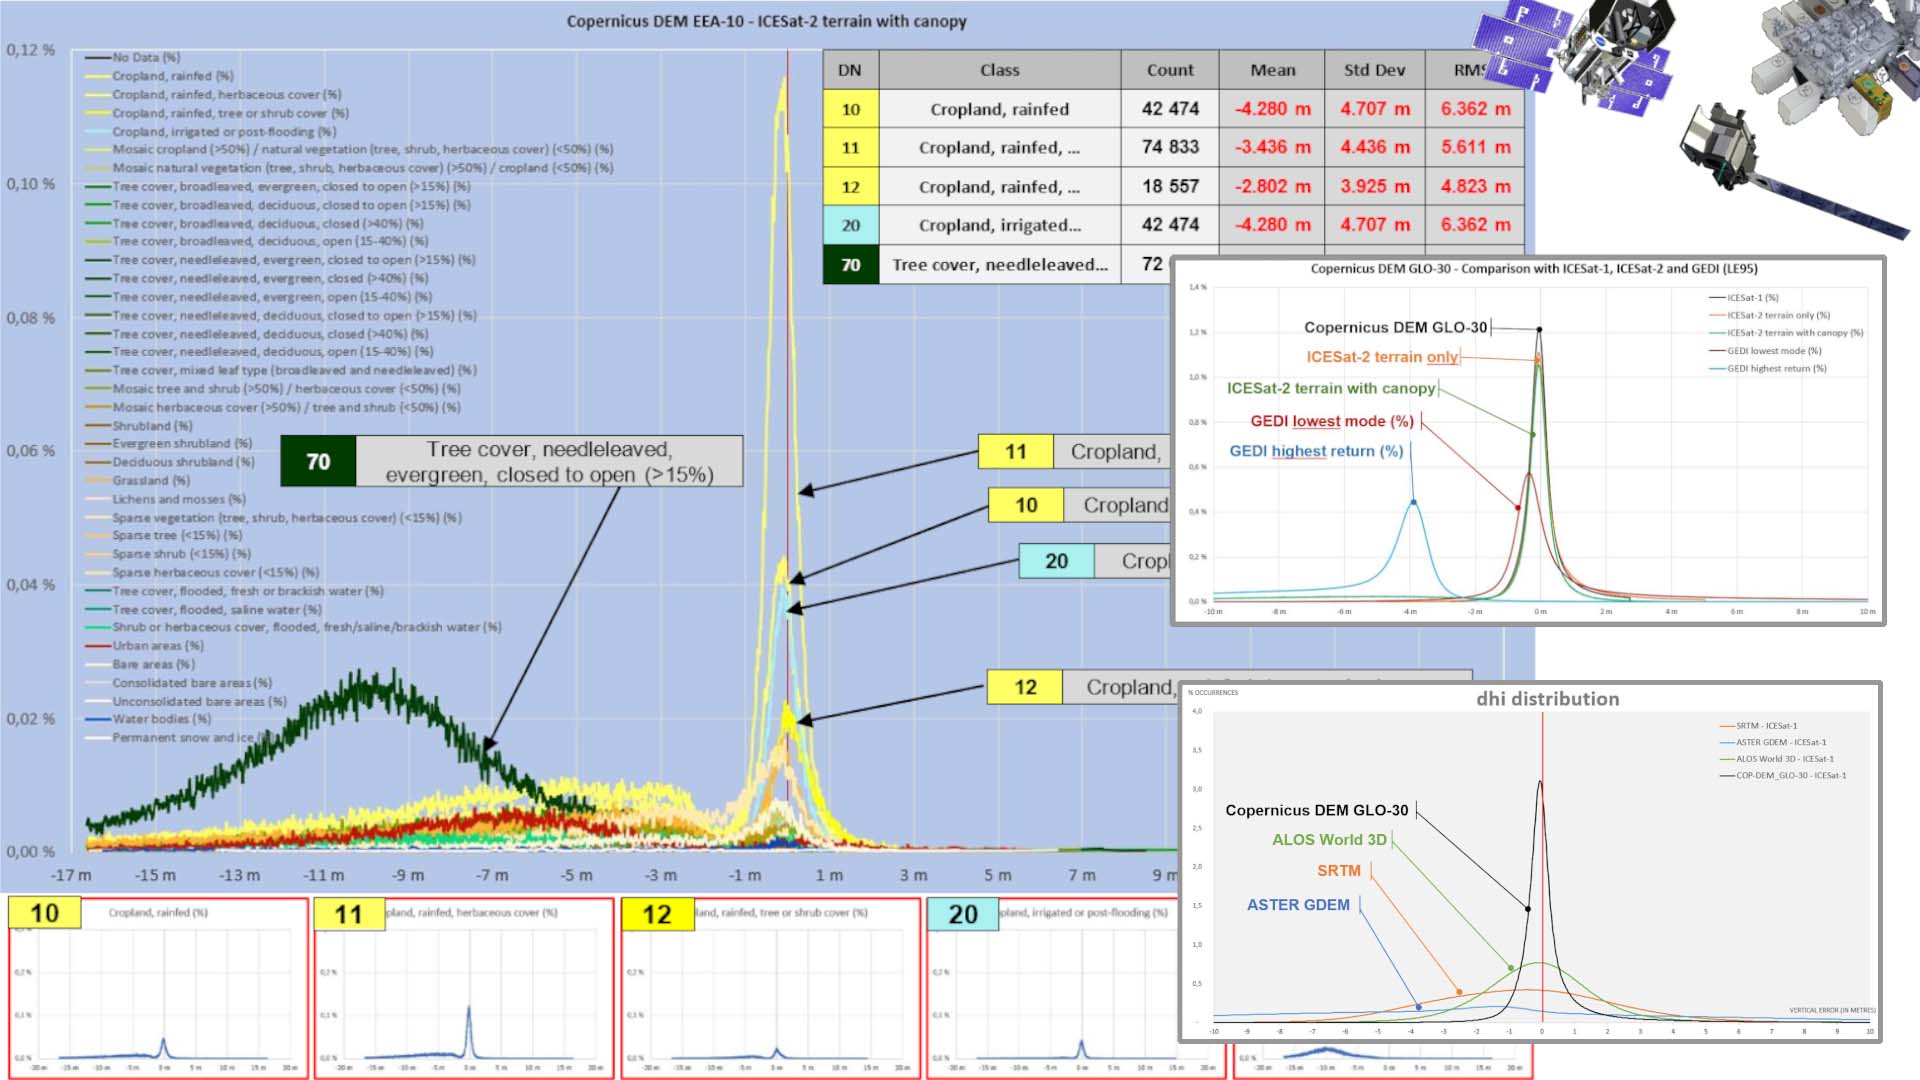Click the '70 Tree cover, needleleaved, evergreen' callout box

click(512, 461)
